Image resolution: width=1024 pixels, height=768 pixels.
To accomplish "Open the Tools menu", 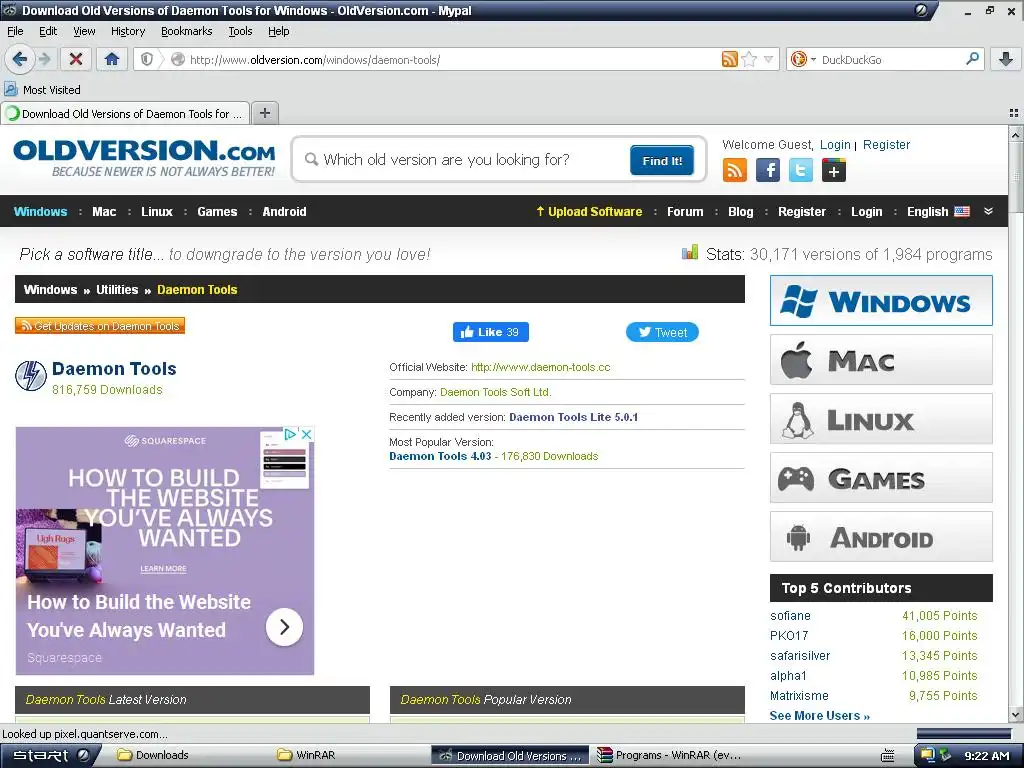I will [240, 31].
